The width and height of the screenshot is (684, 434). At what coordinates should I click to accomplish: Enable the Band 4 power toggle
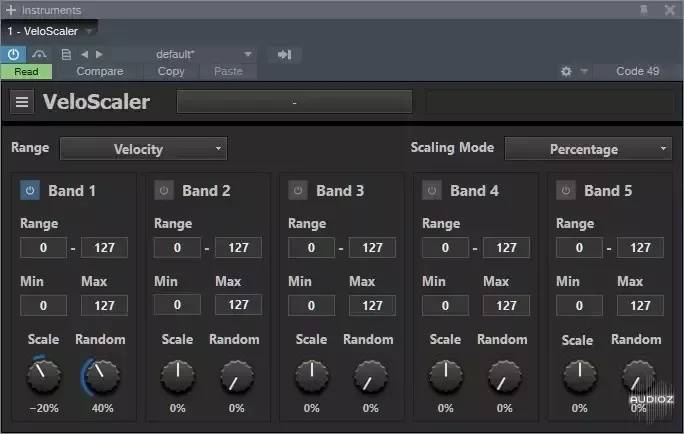[x=431, y=191]
